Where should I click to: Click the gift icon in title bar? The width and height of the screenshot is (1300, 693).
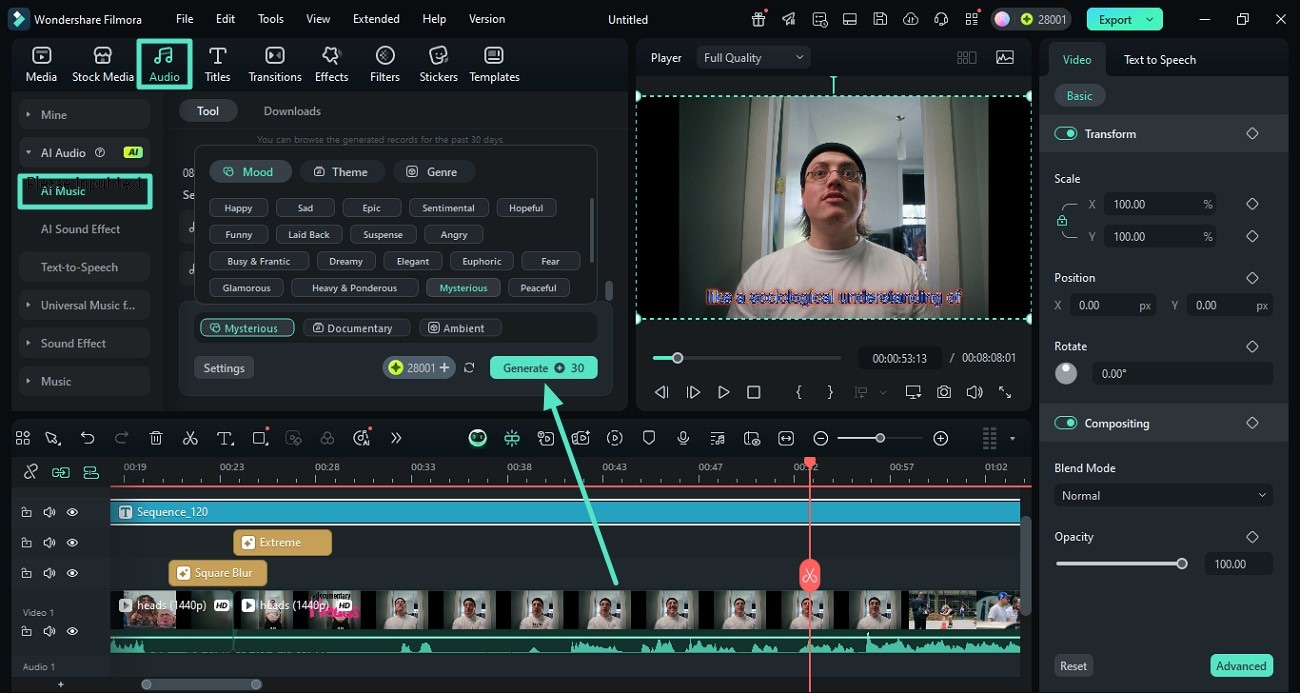tap(759, 19)
